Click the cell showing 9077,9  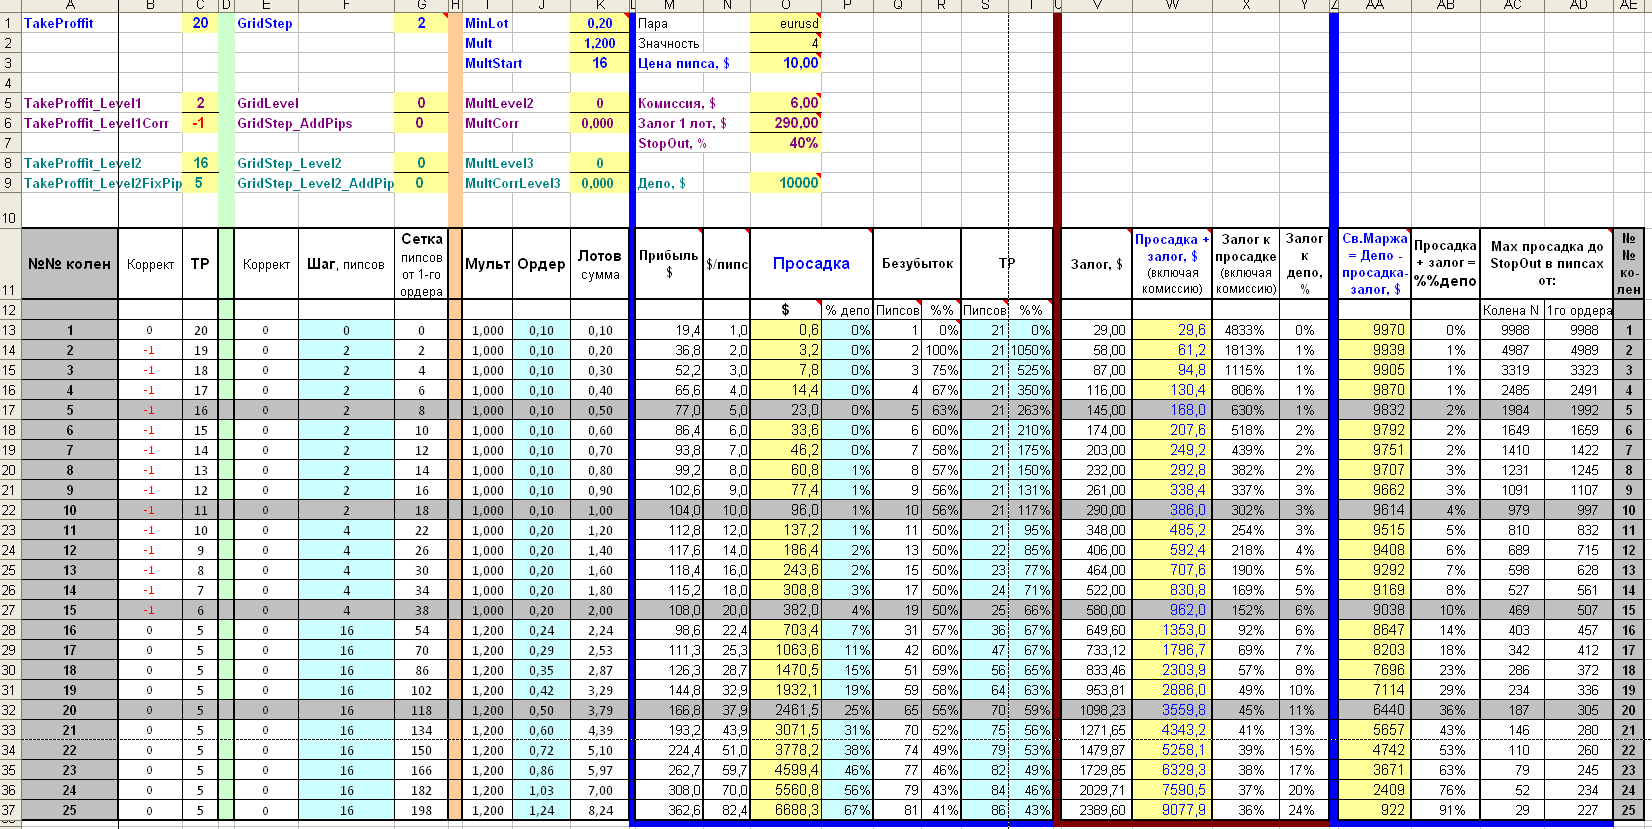(1172, 810)
